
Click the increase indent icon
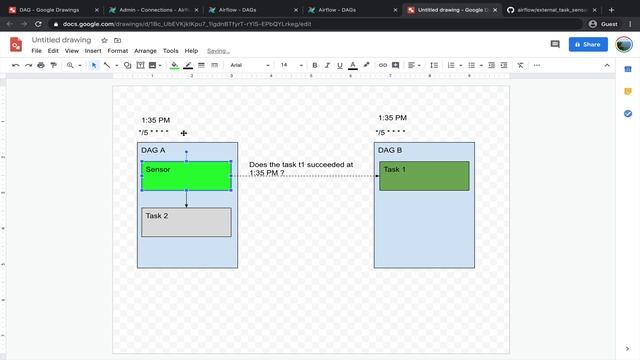click(504, 65)
